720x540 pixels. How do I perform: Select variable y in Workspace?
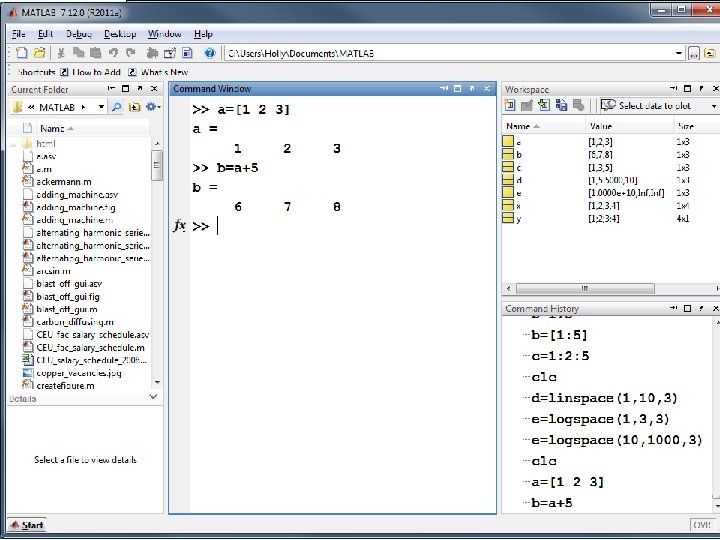(518, 219)
